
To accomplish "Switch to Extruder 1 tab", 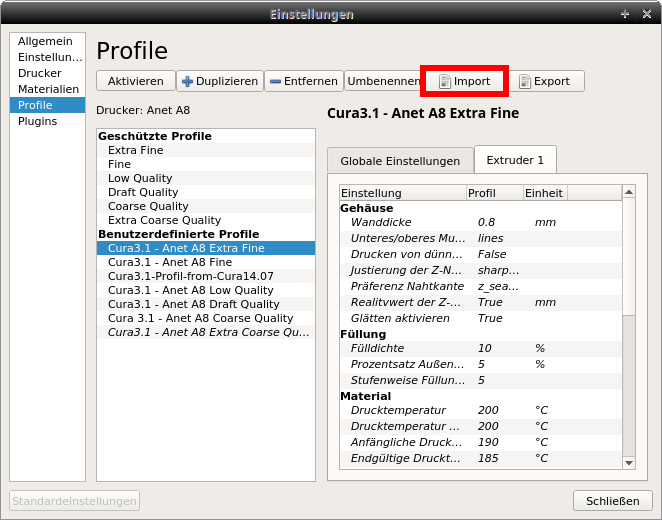I will click(x=515, y=160).
